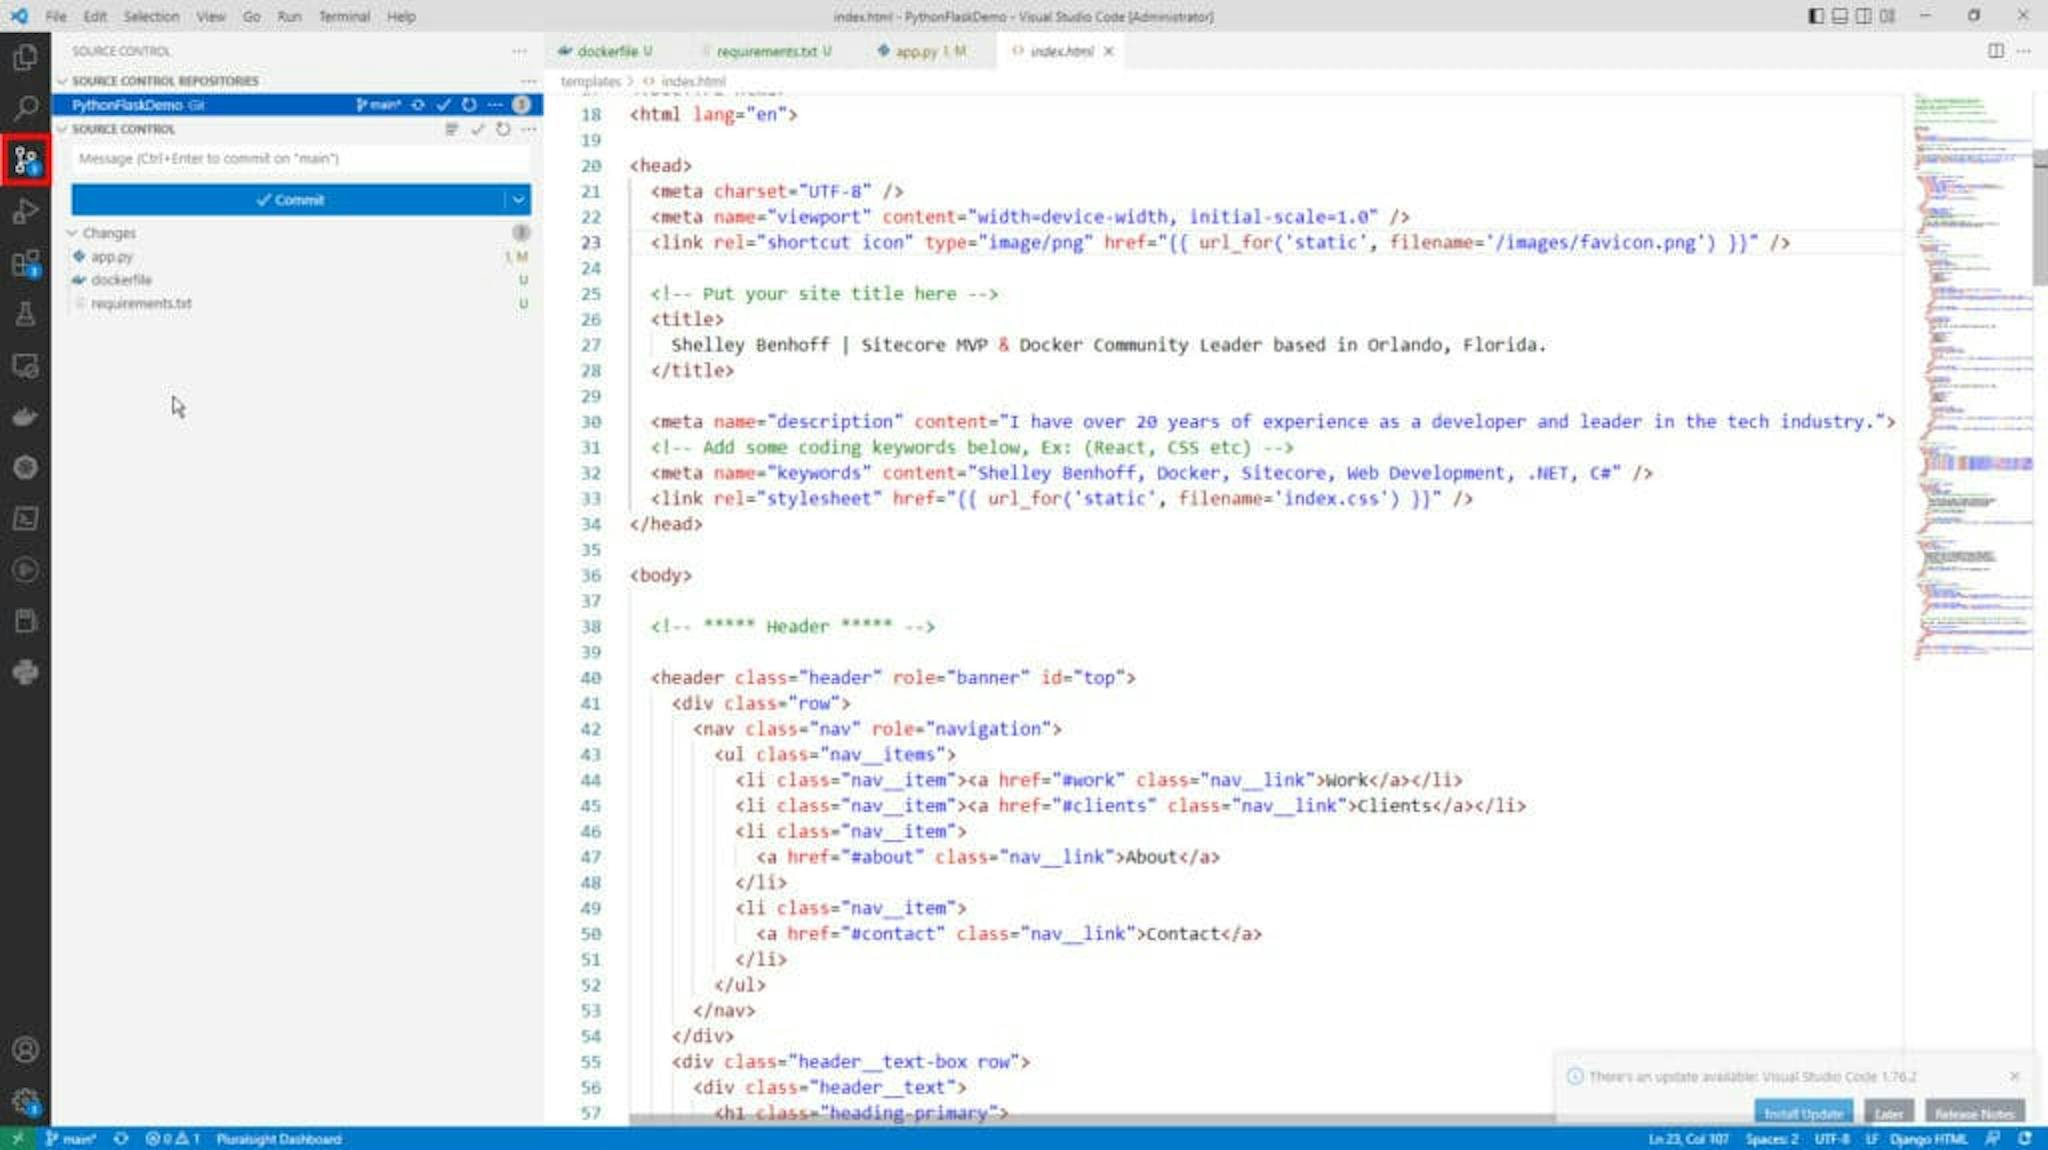Viewport: 2048px width, 1150px height.
Task: Click the Commit button
Action: (x=289, y=200)
